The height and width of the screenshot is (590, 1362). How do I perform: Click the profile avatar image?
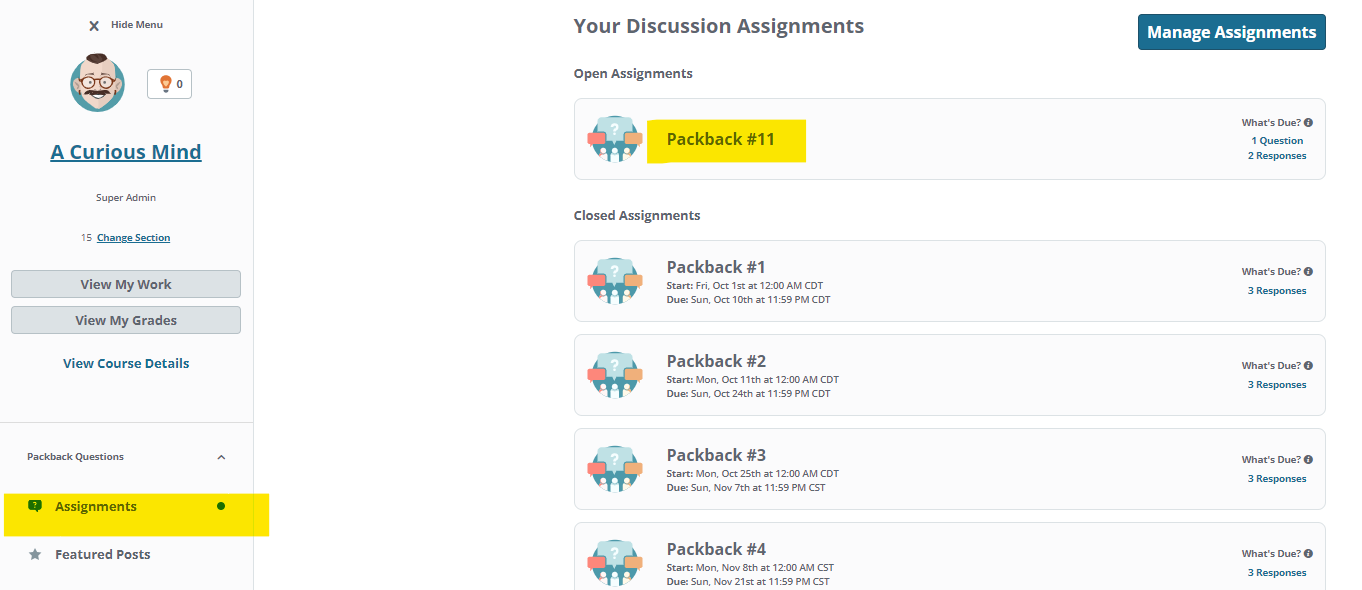click(96, 83)
